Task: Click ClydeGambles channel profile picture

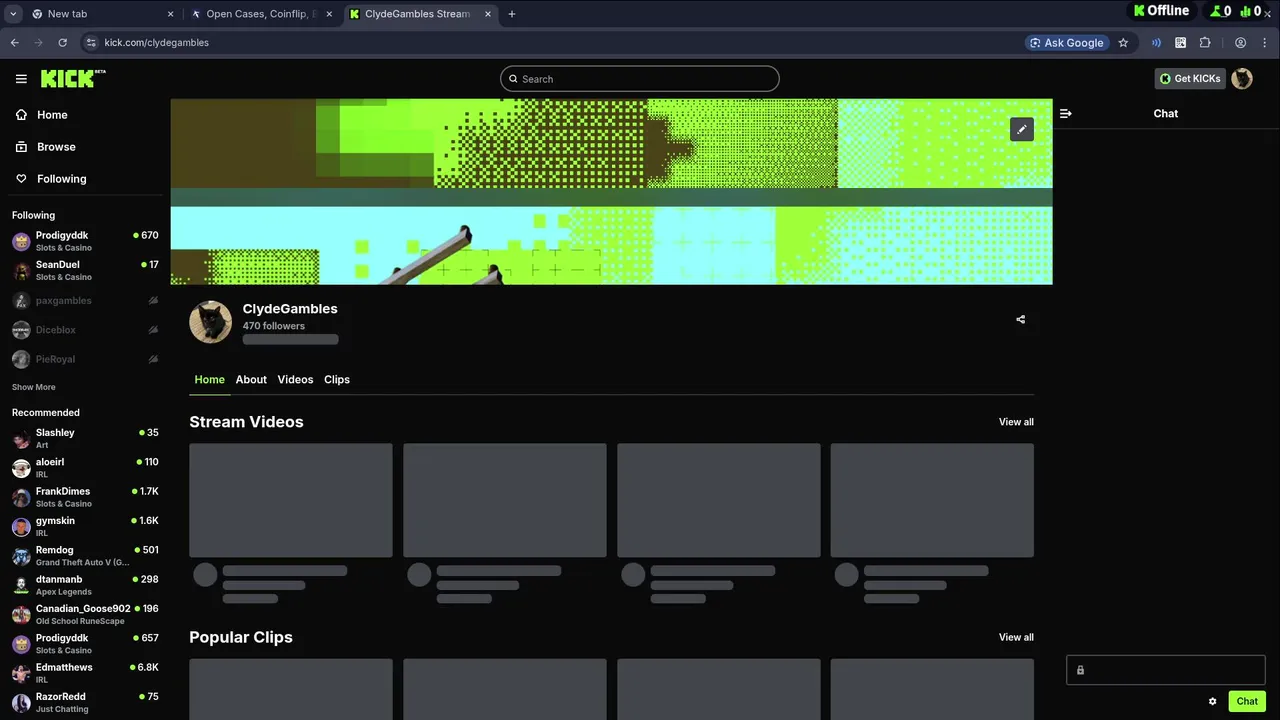Action: [x=211, y=322]
